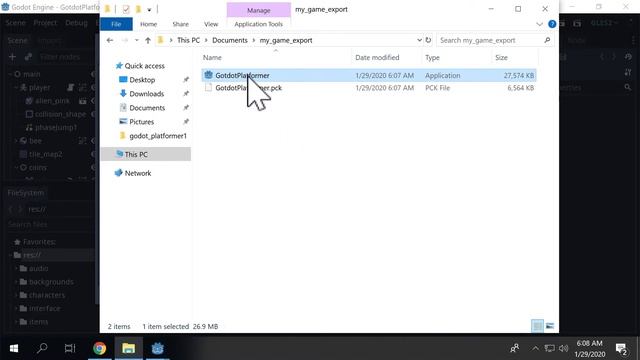
Task: Select This PC in navigation pane
Action: (146, 154)
